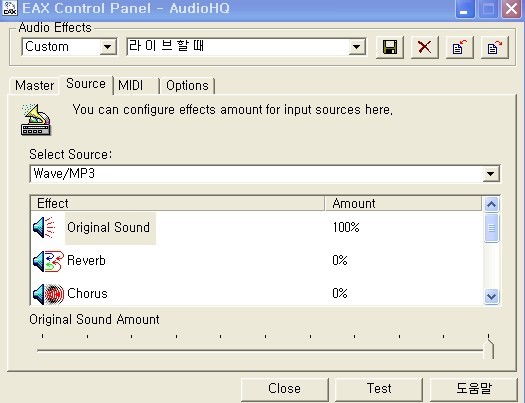Click the 도움말 help button
Viewport: 525px width, 403px height.
473,389
